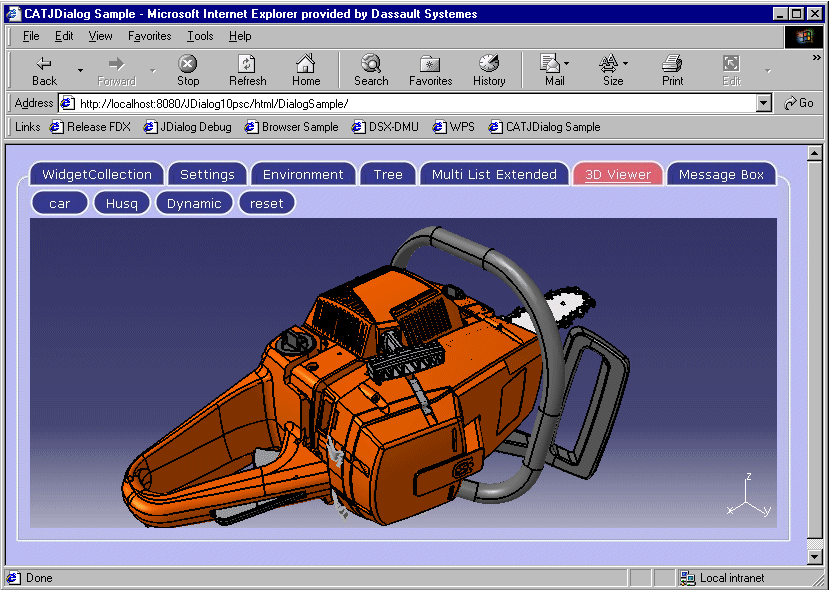829x590 pixels.
Task: Load the Husq model button
Action: click(x=122, y=204)
